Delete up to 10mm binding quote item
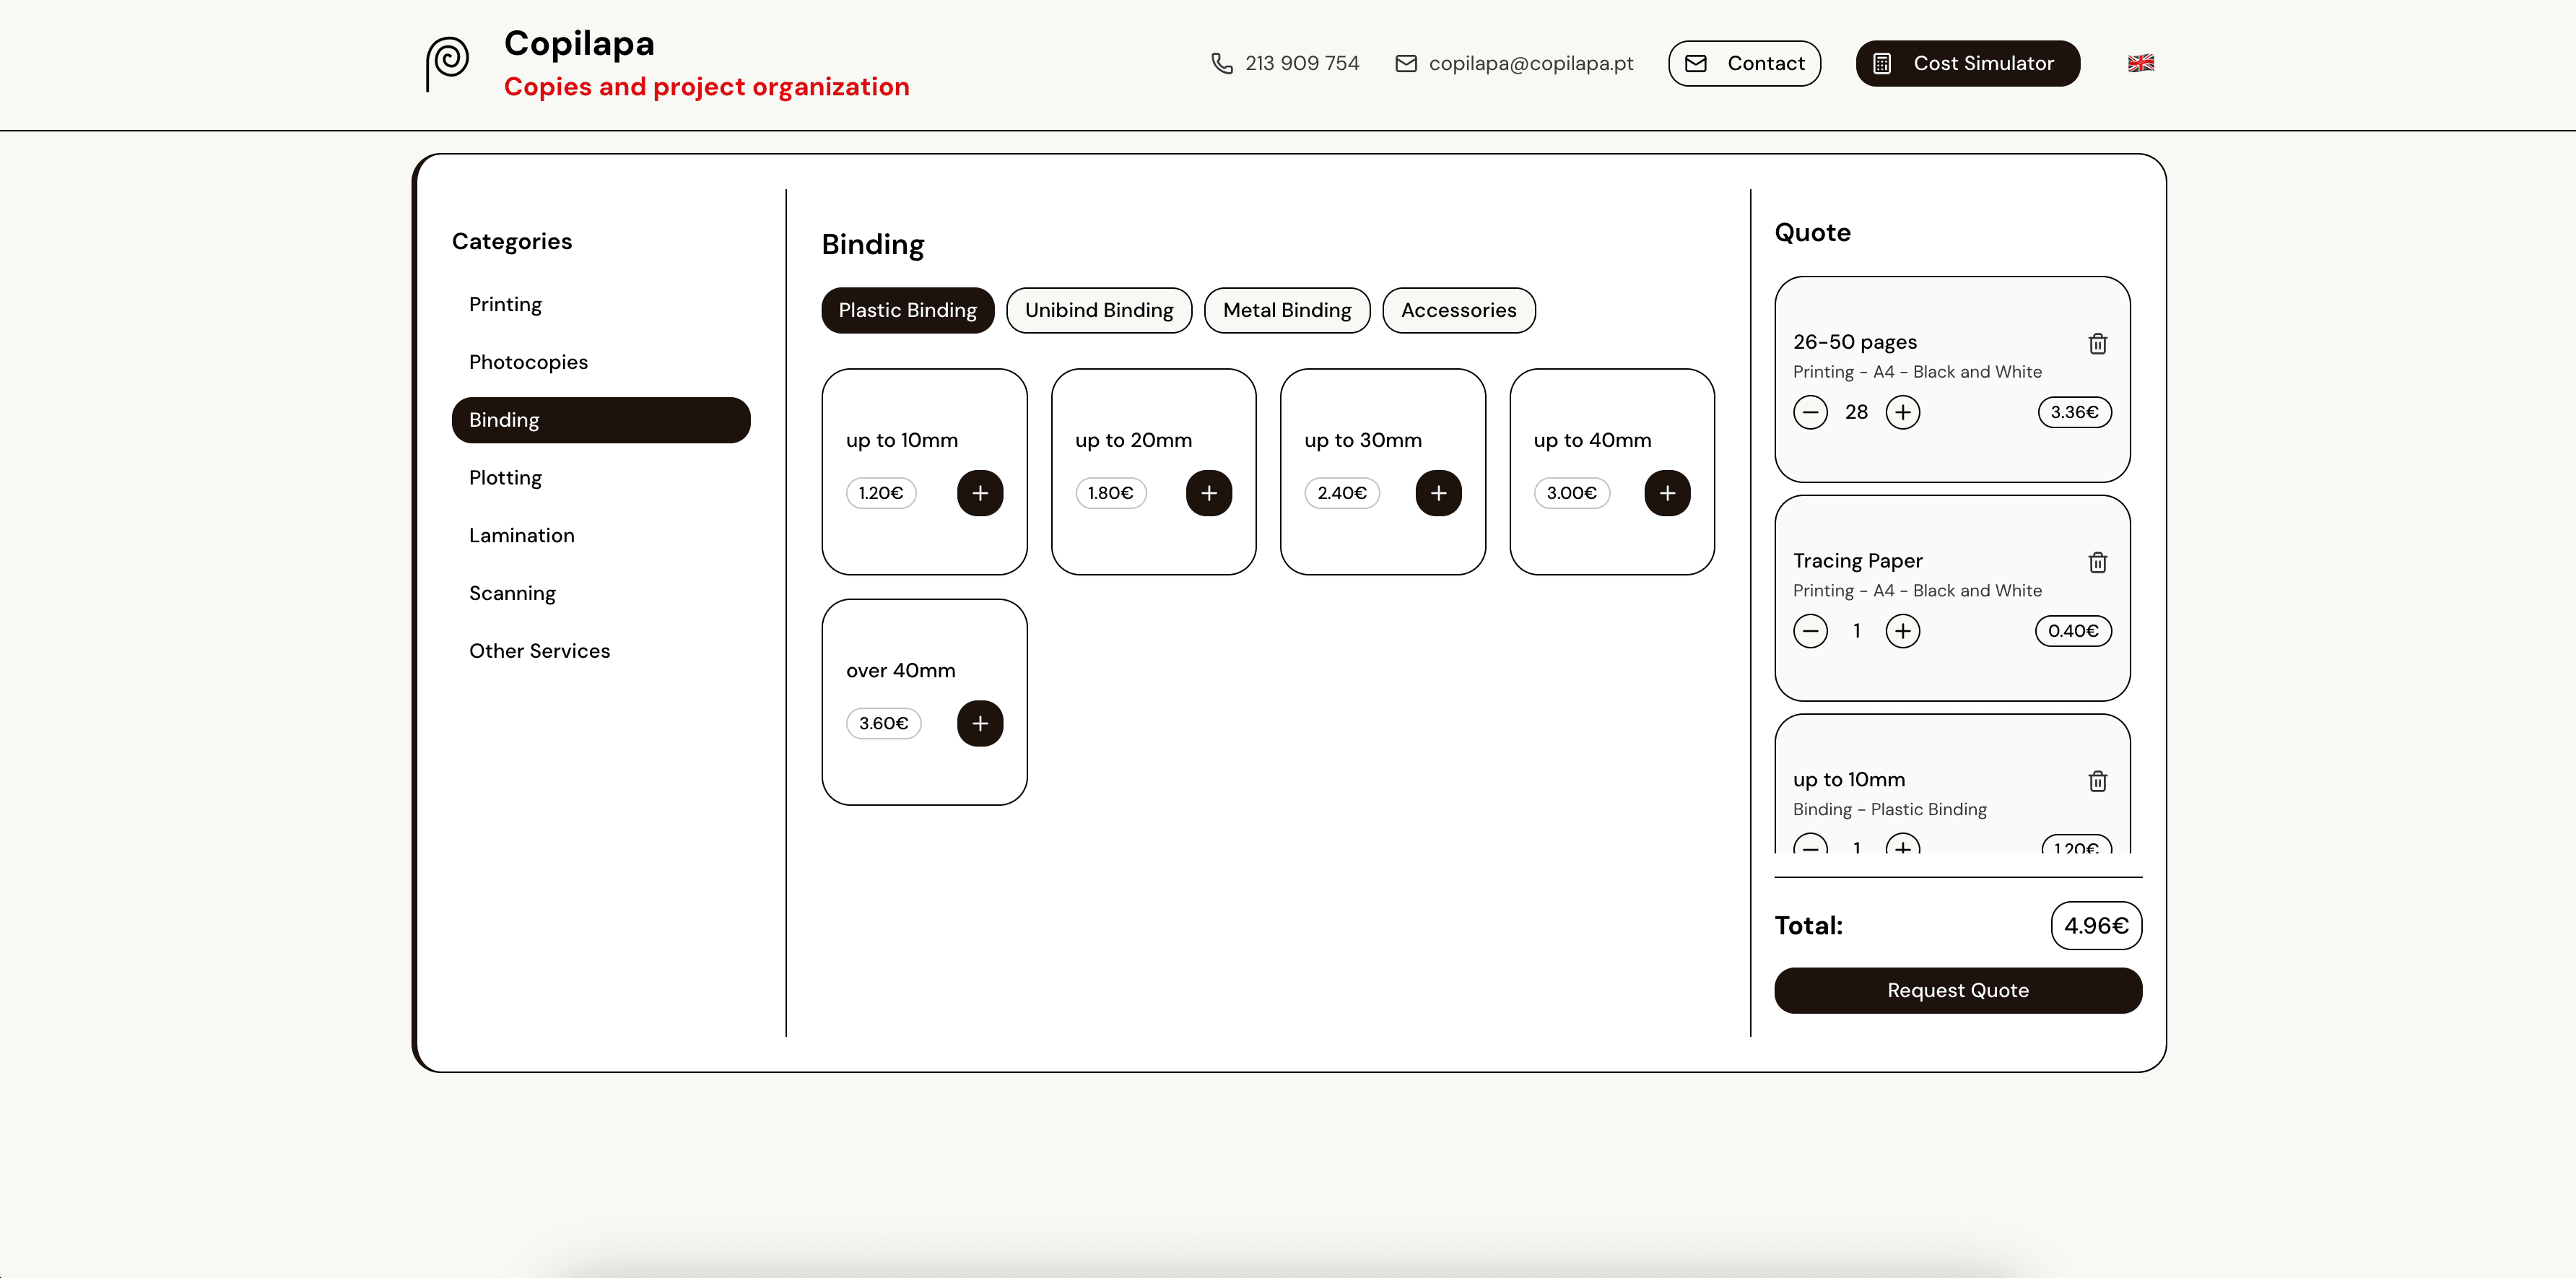 click(2097, 781)
